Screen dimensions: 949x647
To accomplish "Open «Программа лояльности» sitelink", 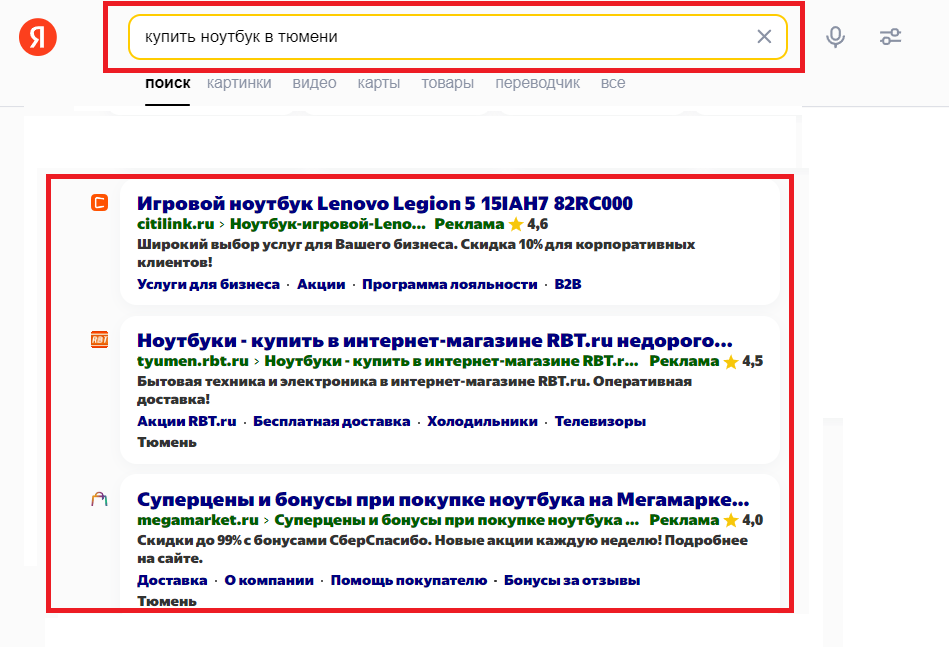I will 450,284.
